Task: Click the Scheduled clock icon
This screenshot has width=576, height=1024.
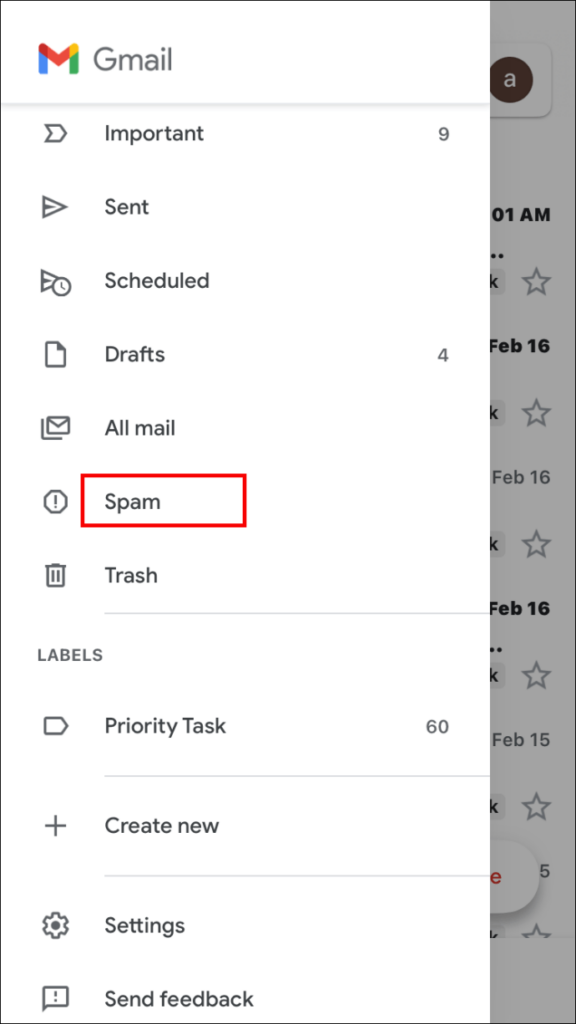Action: pos(55,281)
